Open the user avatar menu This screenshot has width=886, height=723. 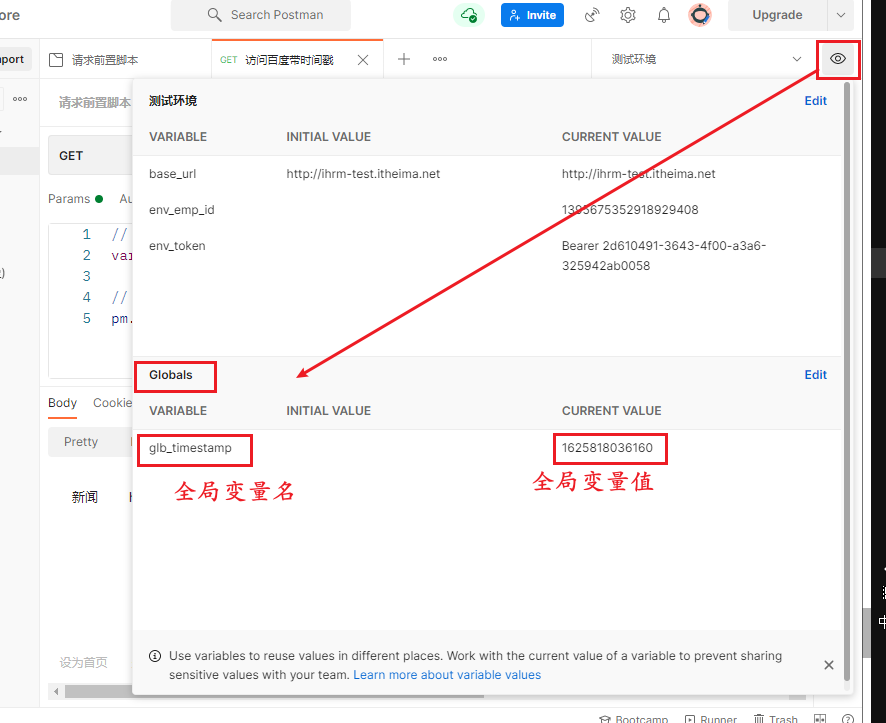[700, 15]
